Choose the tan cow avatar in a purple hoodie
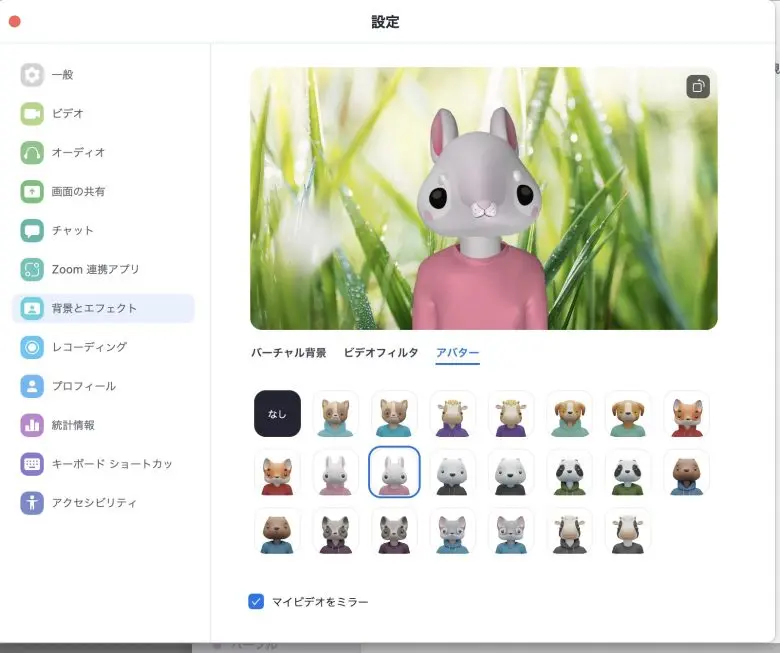 pos(453,414)
